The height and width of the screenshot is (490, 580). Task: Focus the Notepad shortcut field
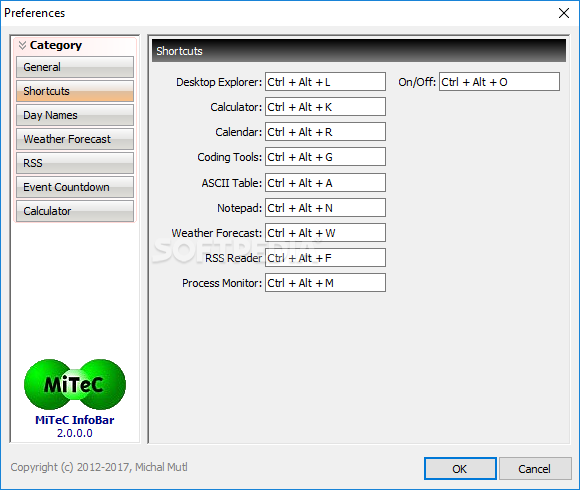325,208
